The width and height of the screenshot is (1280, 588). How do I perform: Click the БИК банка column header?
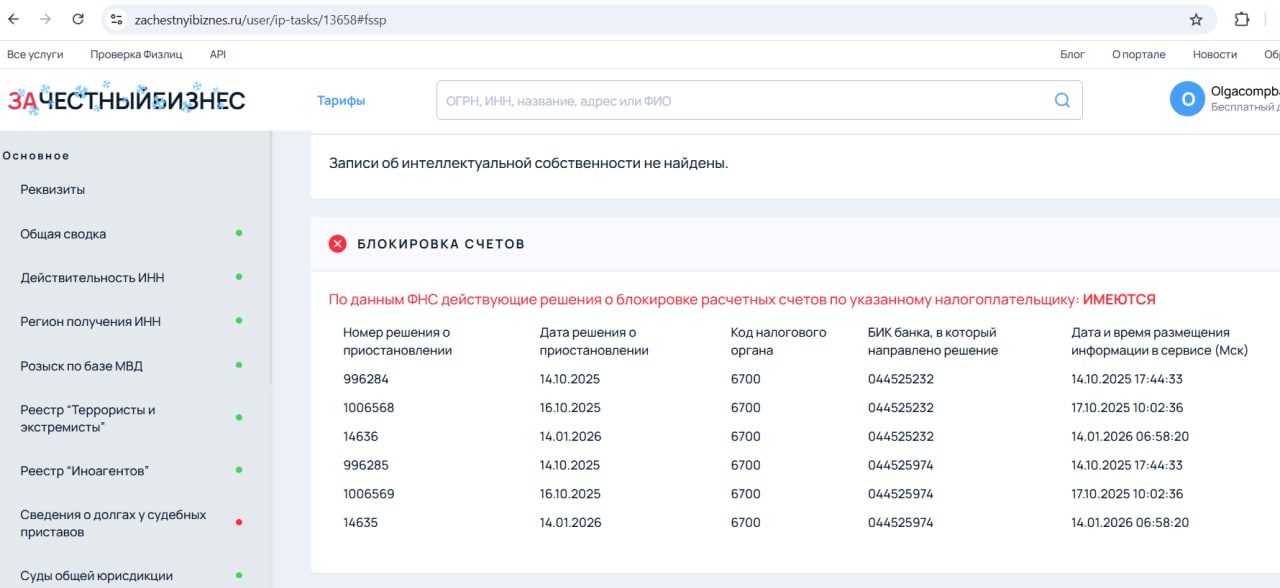click(933, 341)
